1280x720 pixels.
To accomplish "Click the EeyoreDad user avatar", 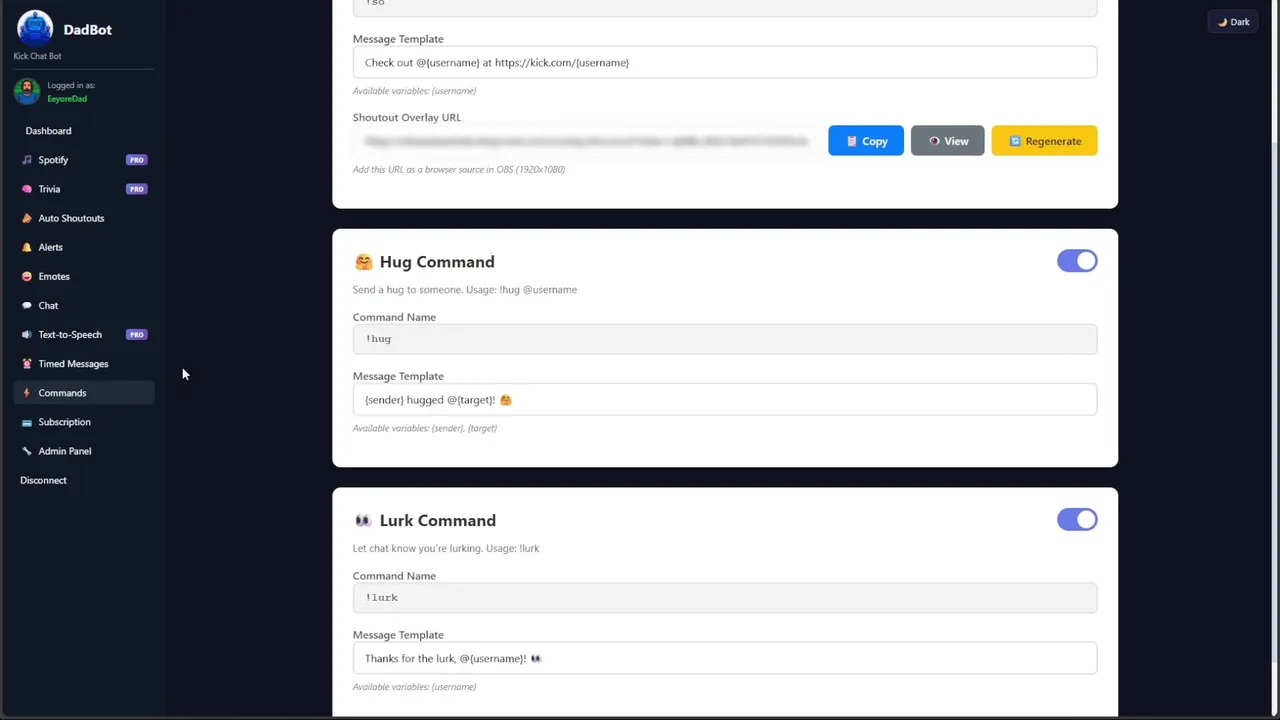I will pos(27,92).
